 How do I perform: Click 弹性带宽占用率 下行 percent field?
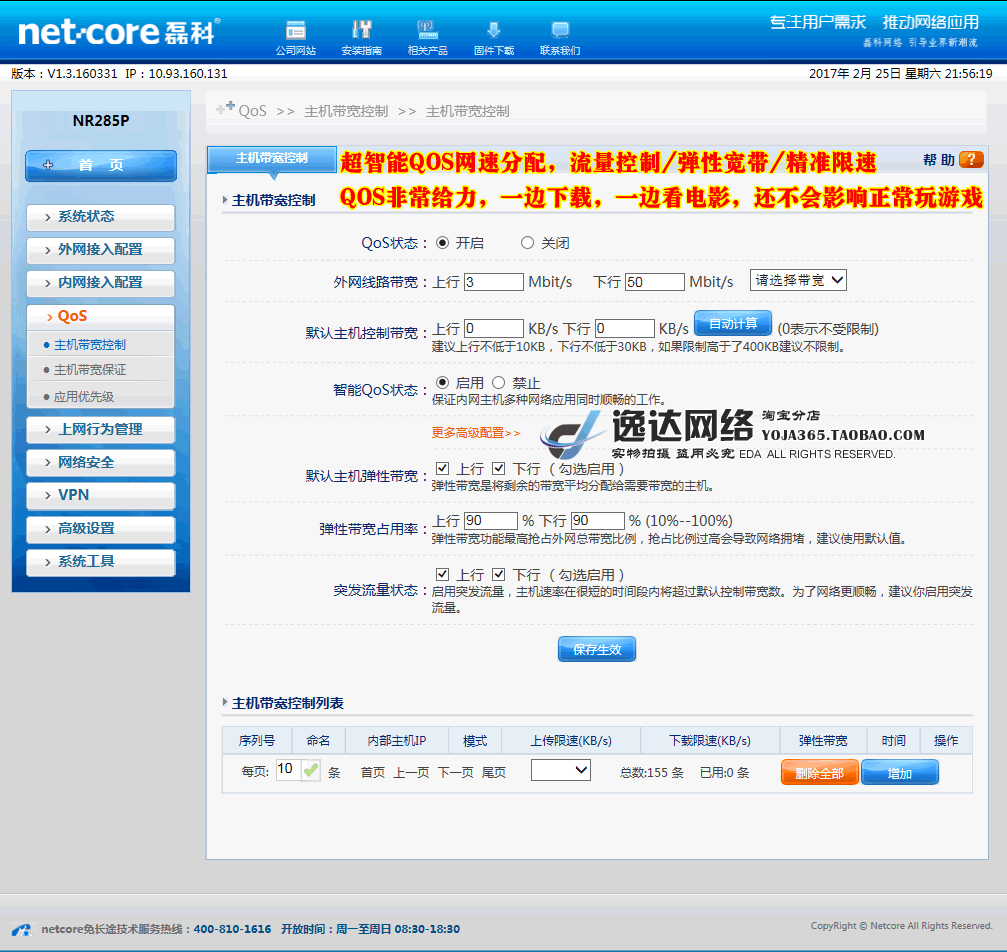[x=597, y=520]
